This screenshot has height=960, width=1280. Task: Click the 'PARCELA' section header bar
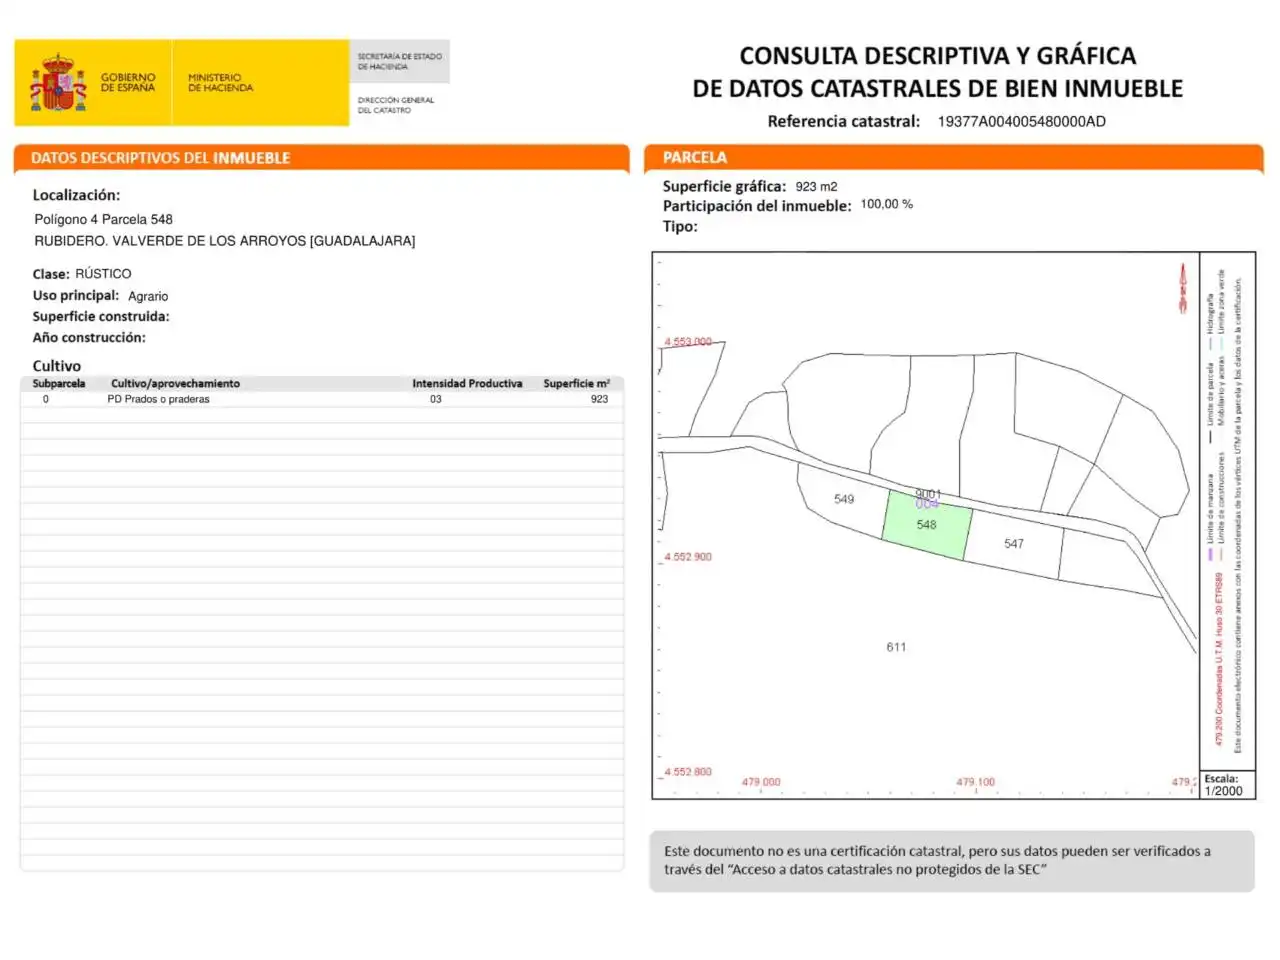tap(953, 157)
